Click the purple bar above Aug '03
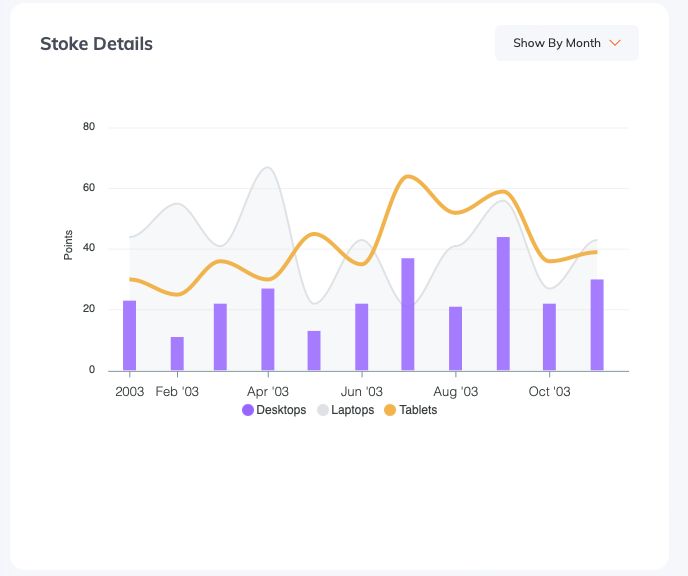The image size is (688, 576). tap(456, 338)
